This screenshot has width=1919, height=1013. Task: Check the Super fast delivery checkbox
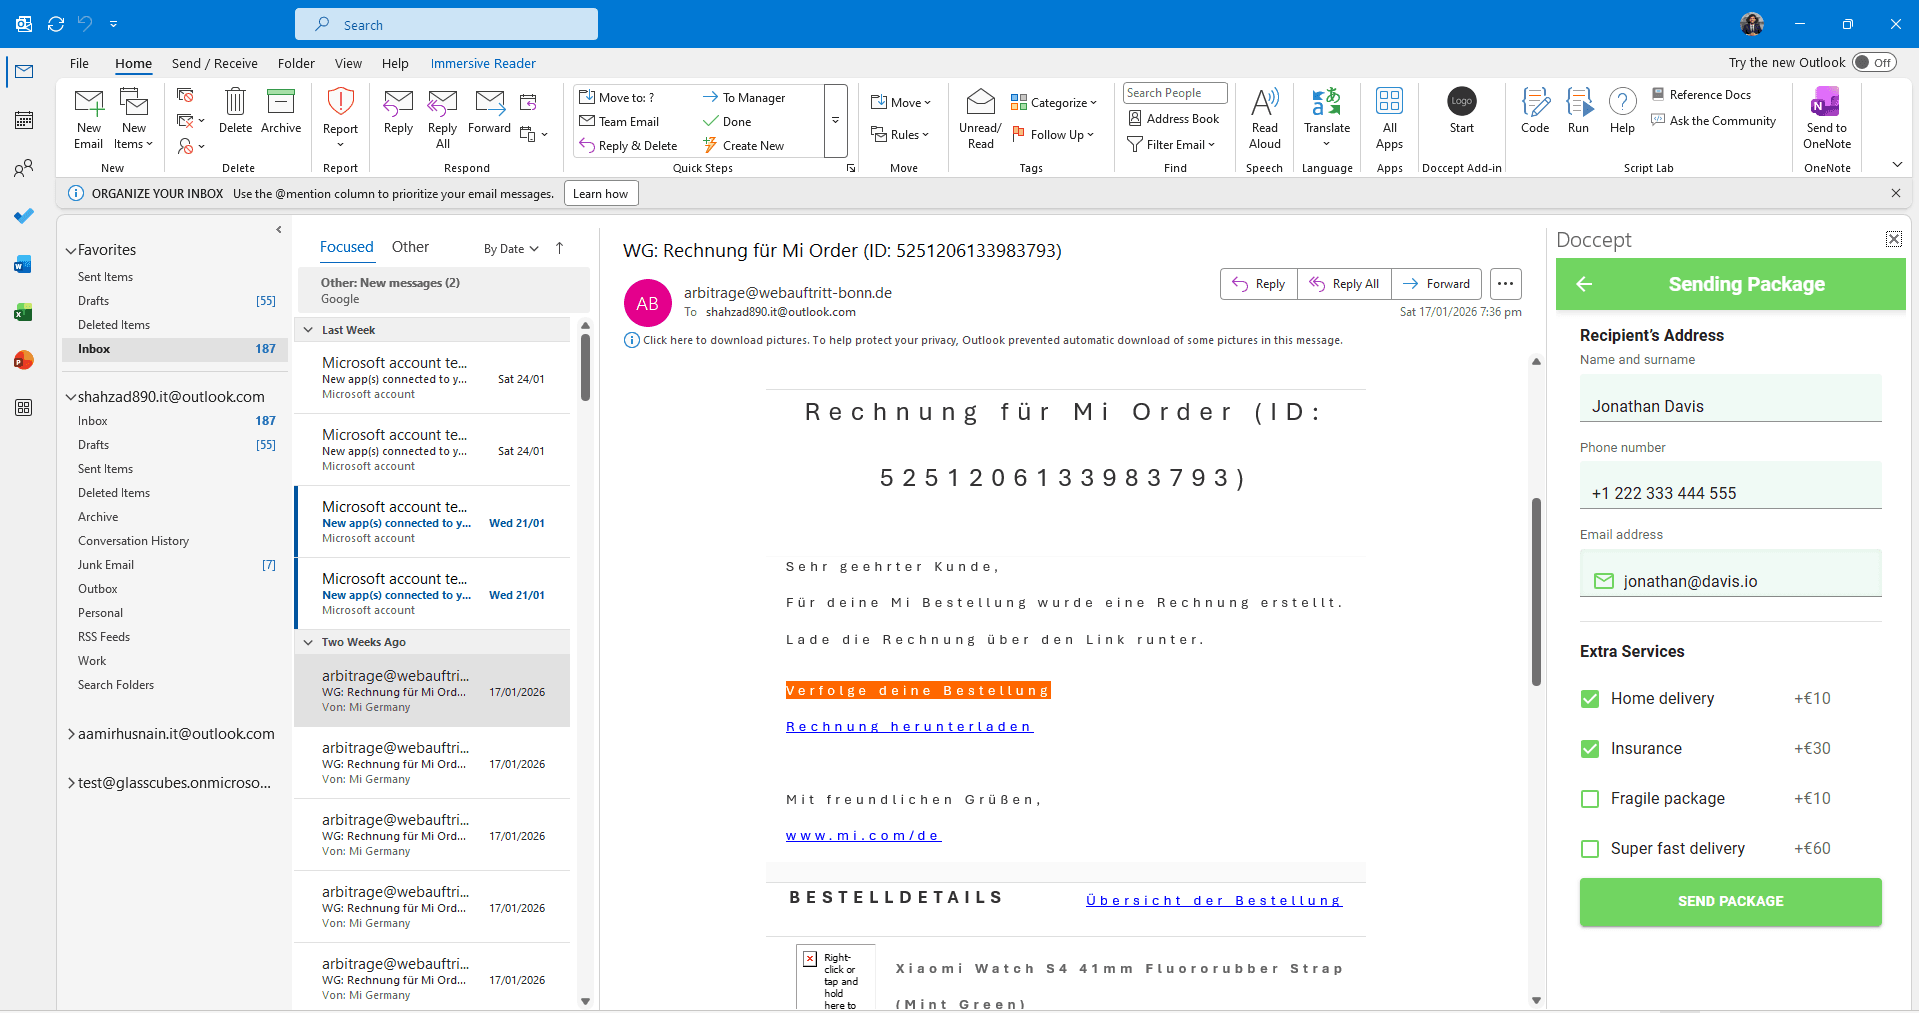click(1590, 849)
